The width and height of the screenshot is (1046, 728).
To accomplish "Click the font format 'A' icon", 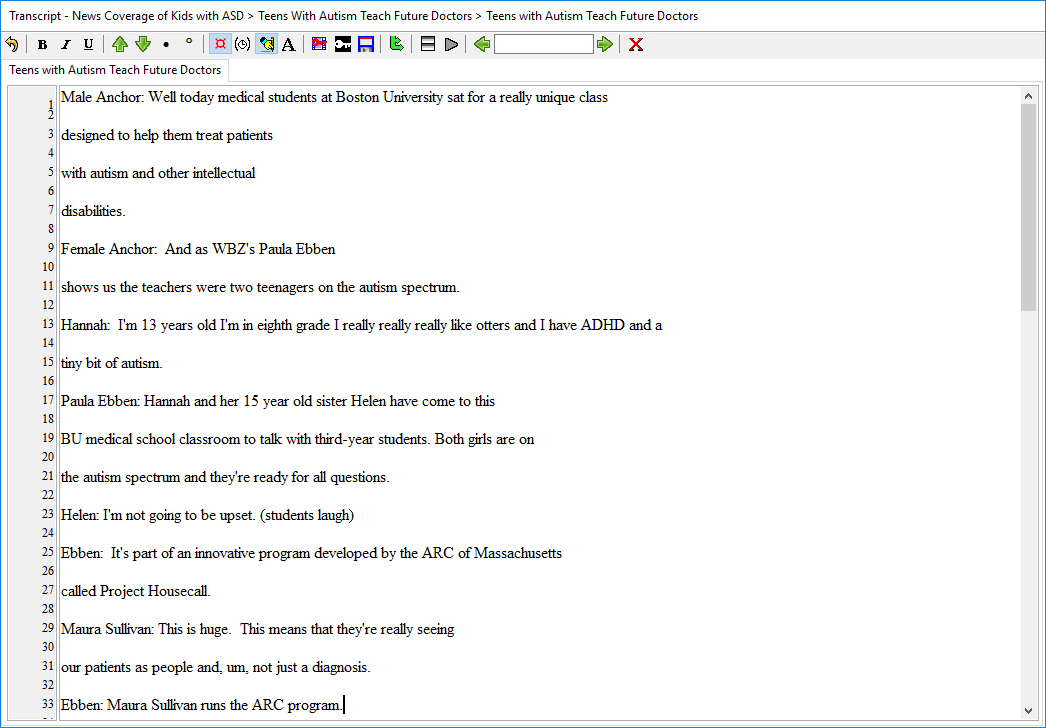I will coord(287,43).
